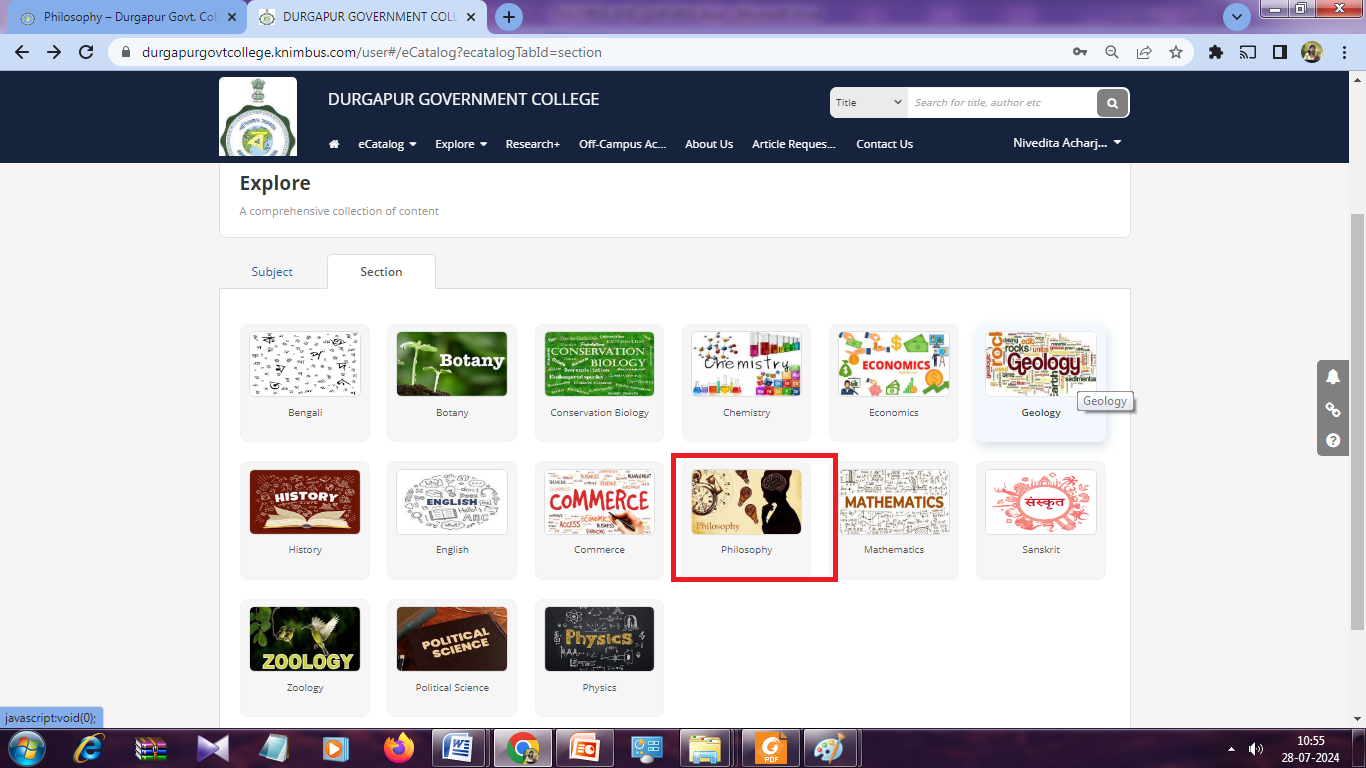This screenshot has width=1366, height=768.
Task: Open the Explore dropdown menu
Action: point(461,144)
